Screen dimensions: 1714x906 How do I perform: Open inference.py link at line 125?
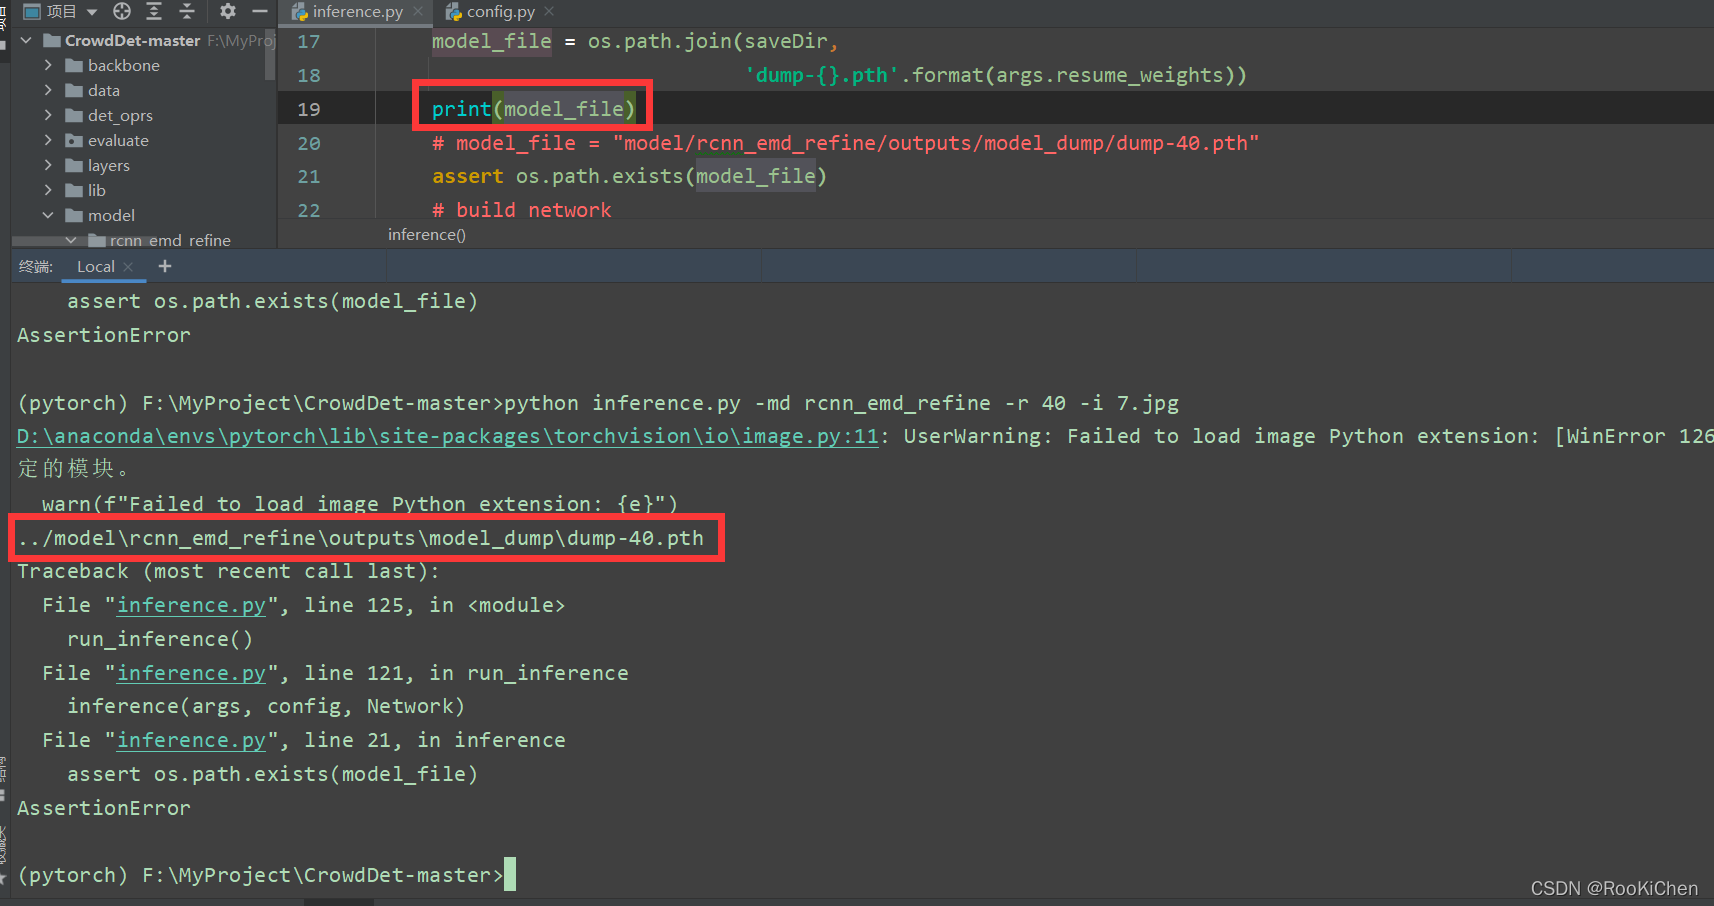click(191, 605)
